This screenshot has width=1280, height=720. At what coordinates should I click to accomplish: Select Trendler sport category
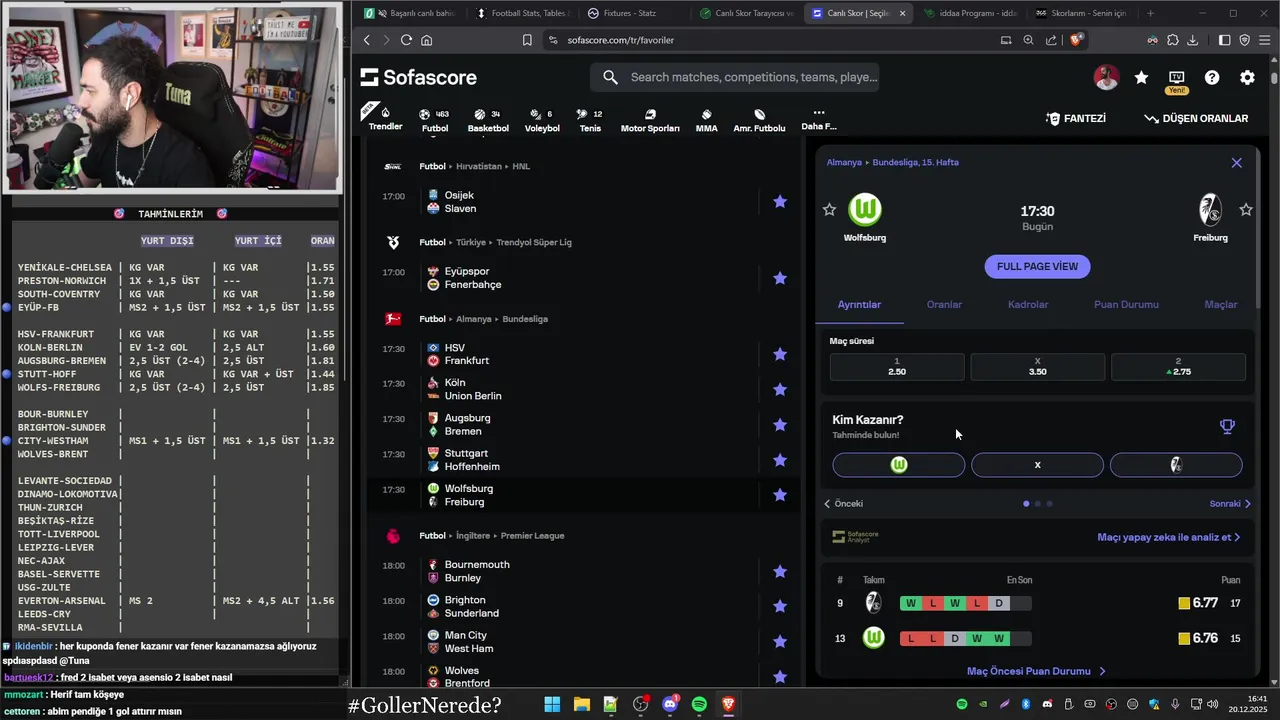pyautogui.click(x=385, y=119)
